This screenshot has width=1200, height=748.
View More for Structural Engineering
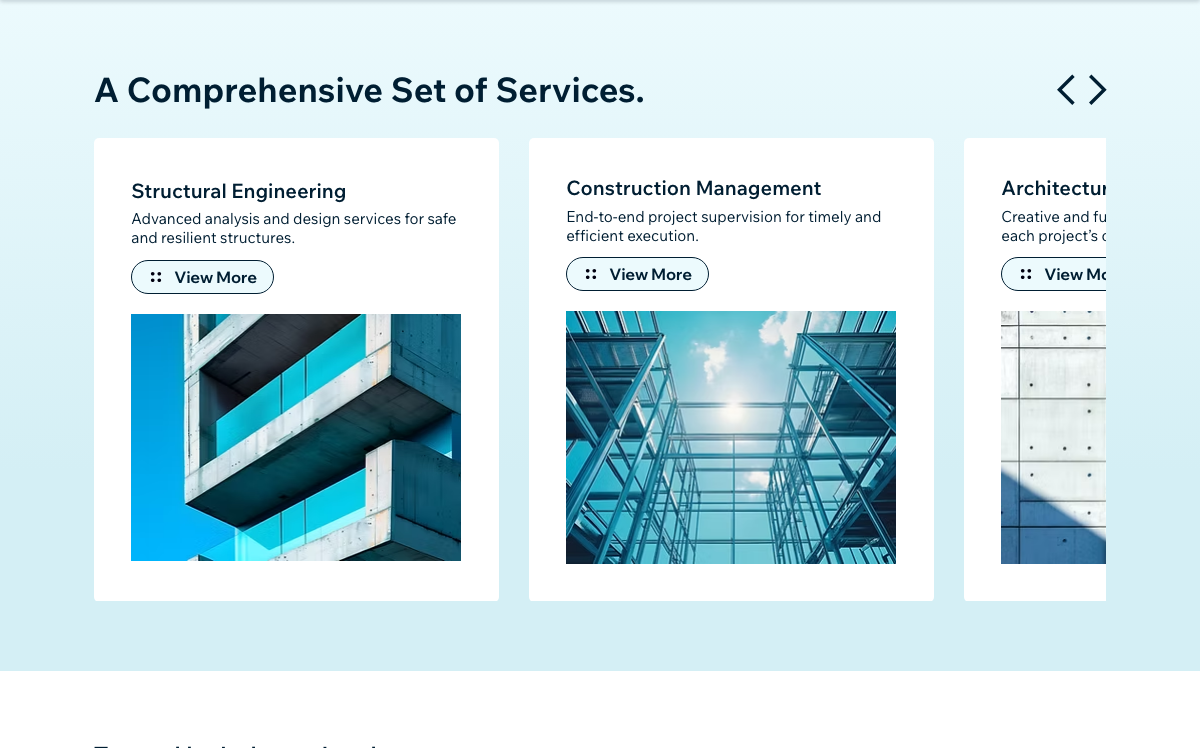[x=202, y=277]
